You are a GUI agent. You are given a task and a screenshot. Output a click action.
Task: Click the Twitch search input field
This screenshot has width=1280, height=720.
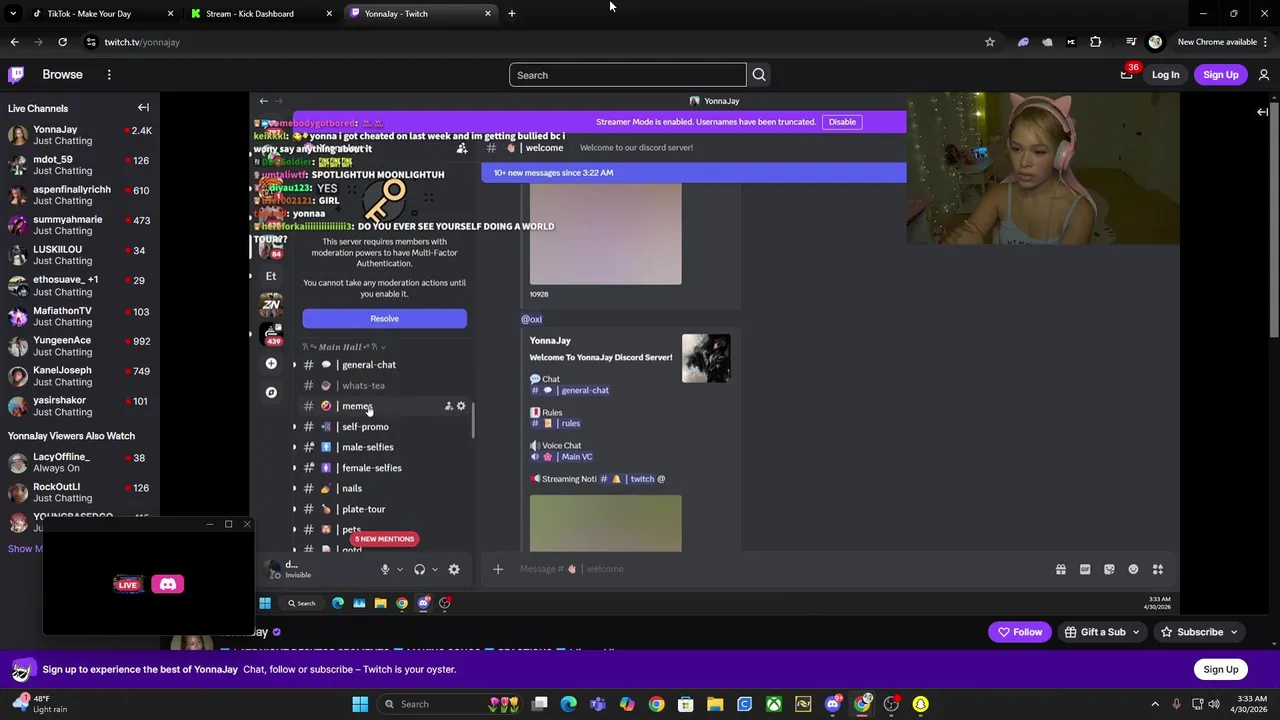[x=628, y=75]
